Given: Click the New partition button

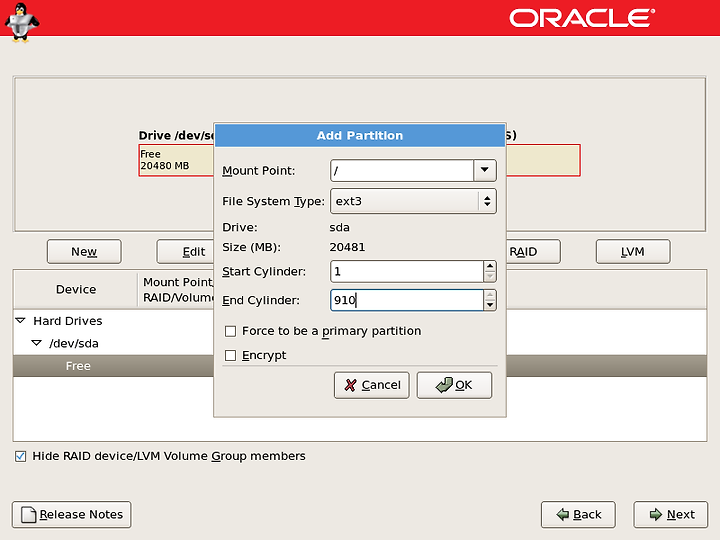Looking at the screenshot, I should click(x=84, y=252).
